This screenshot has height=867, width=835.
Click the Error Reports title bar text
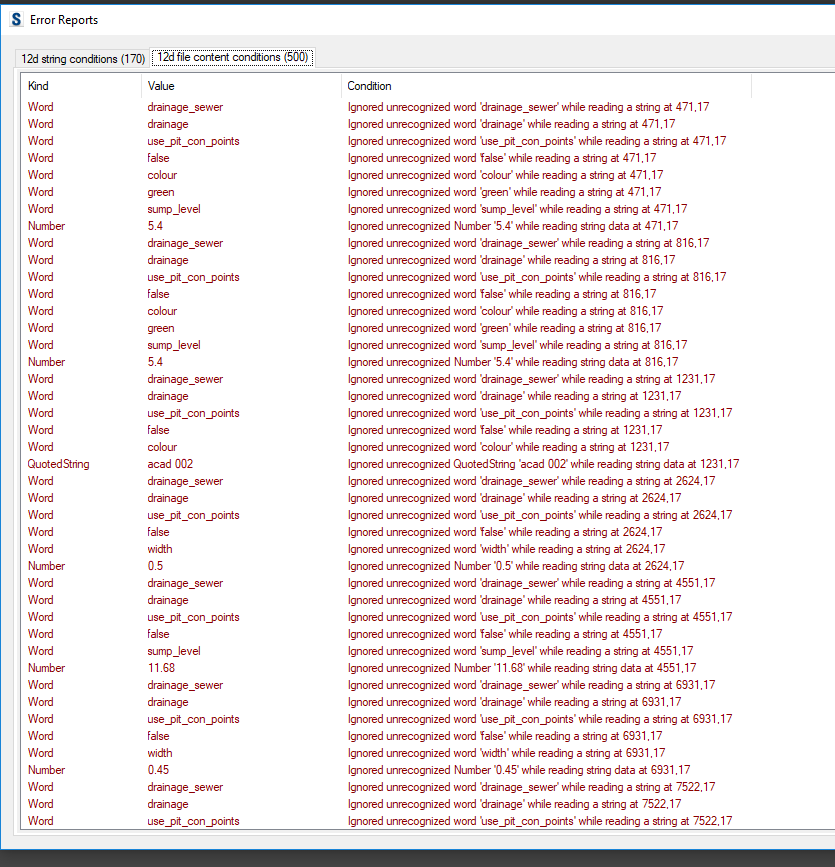pyautogui.click(x=66, y=19)
